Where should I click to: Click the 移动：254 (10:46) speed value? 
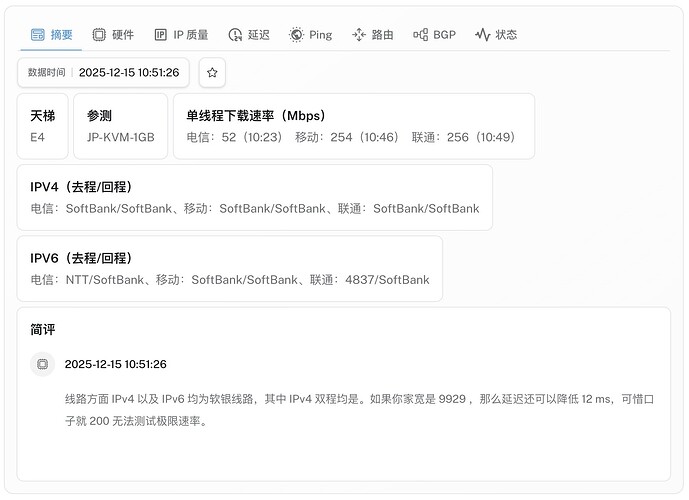pos(347,137)
